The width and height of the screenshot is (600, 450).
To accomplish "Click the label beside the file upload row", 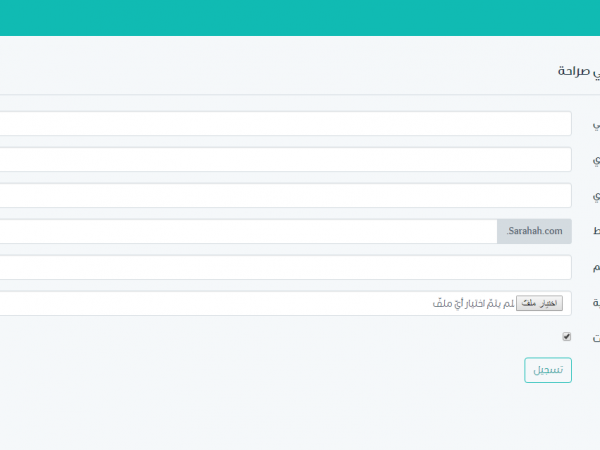I will point(596,304).
